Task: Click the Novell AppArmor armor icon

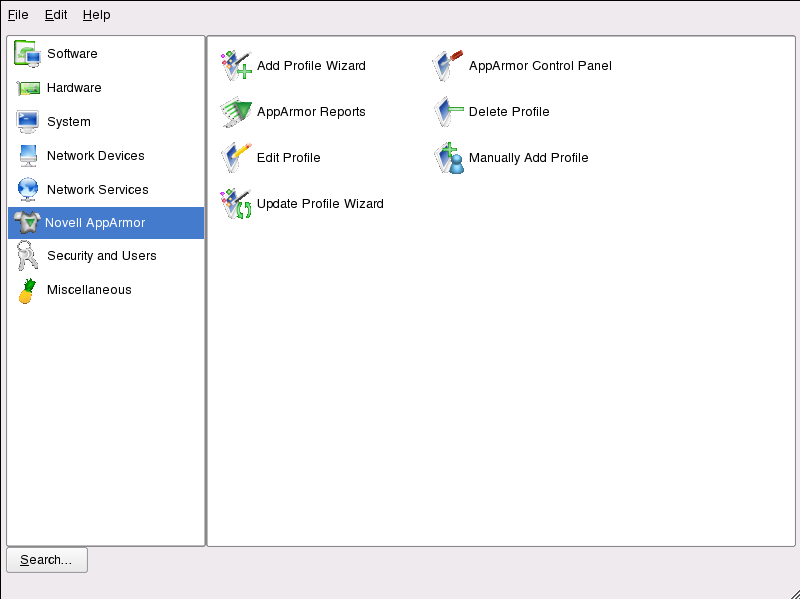Action: [x=27, y=223]
